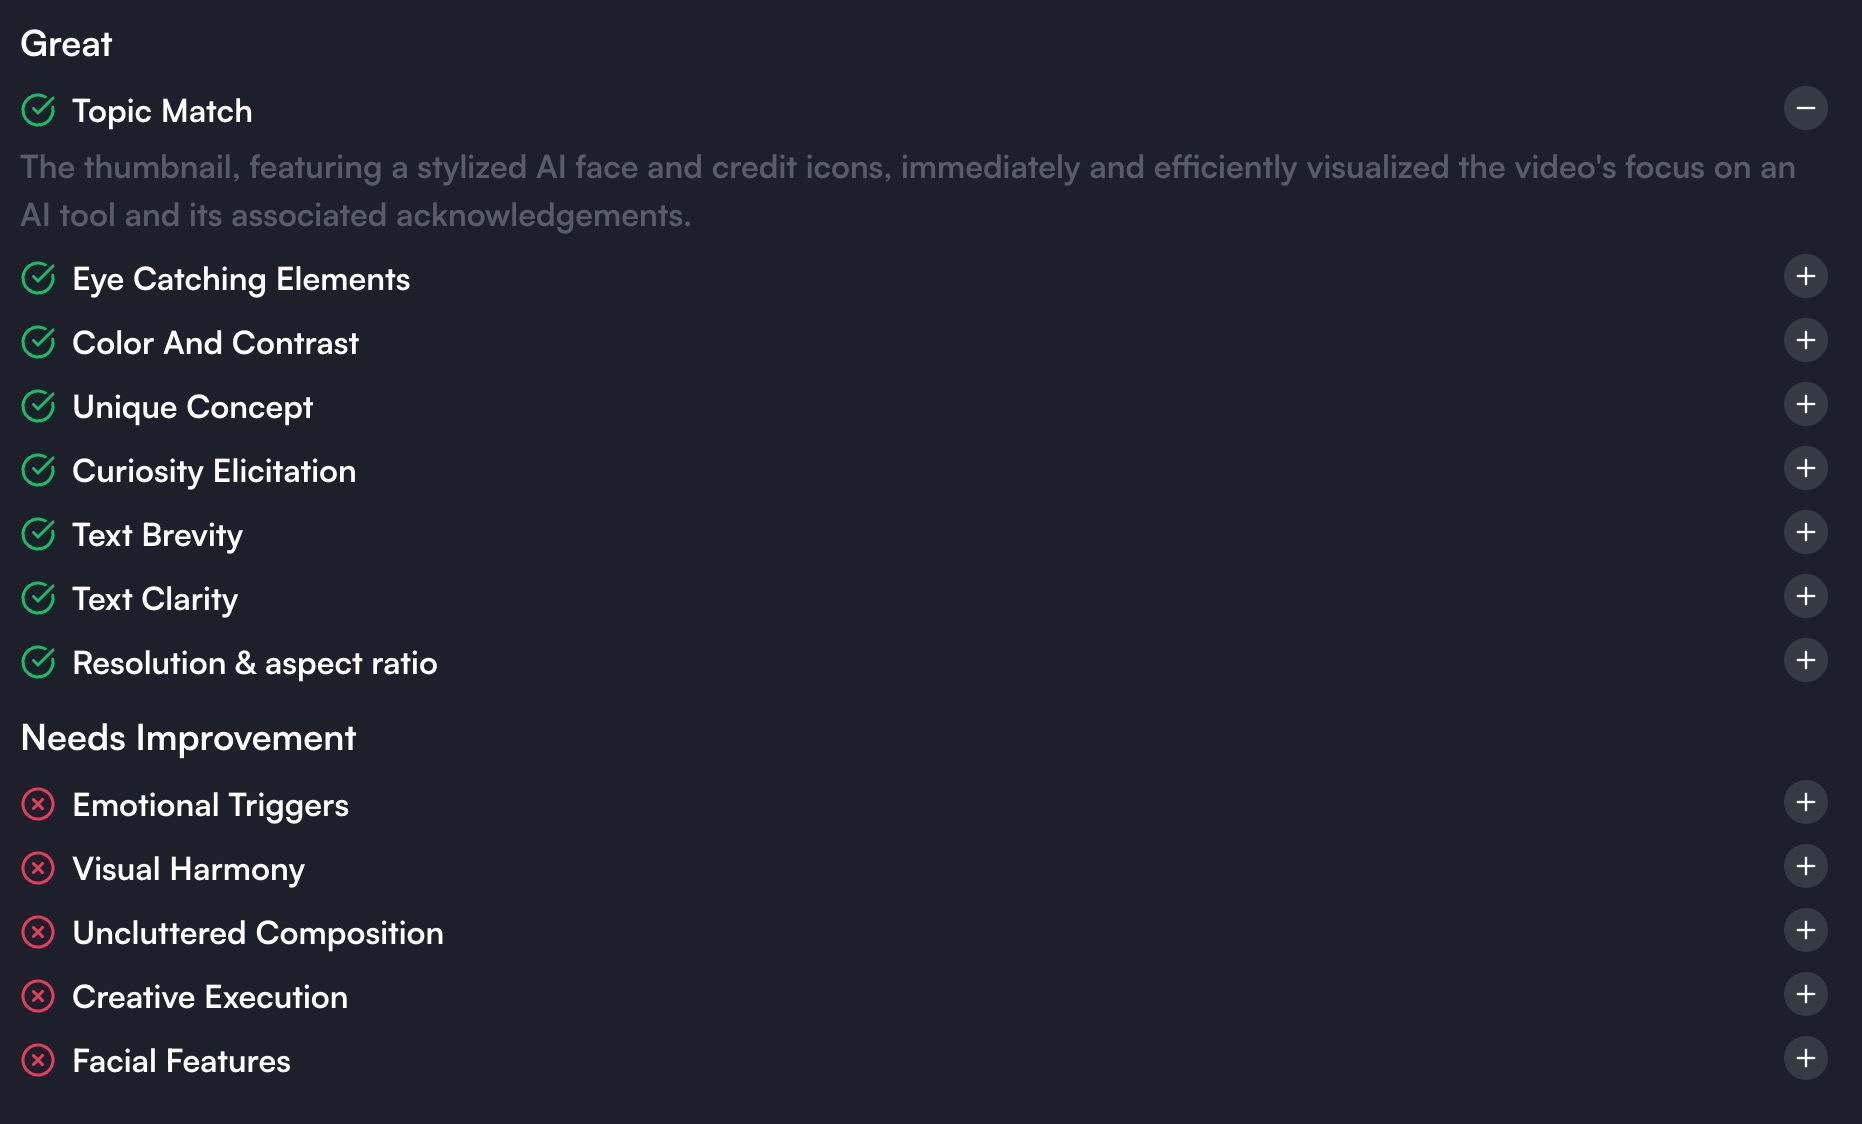
Task: Click the red X beside Visual Harmony
Action: [38, 869]
